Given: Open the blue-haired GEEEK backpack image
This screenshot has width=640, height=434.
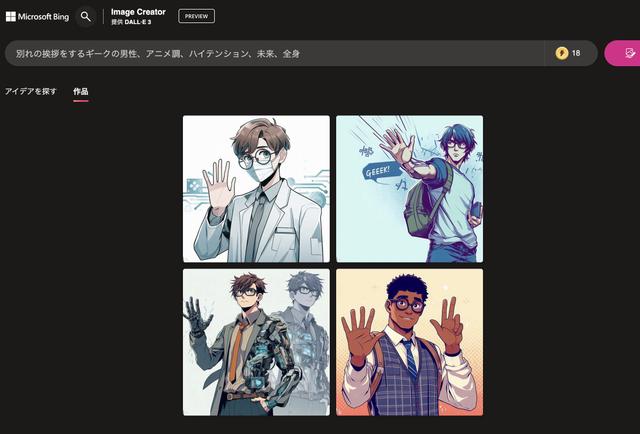Looking at the screenshot, I should click(409, 189).
